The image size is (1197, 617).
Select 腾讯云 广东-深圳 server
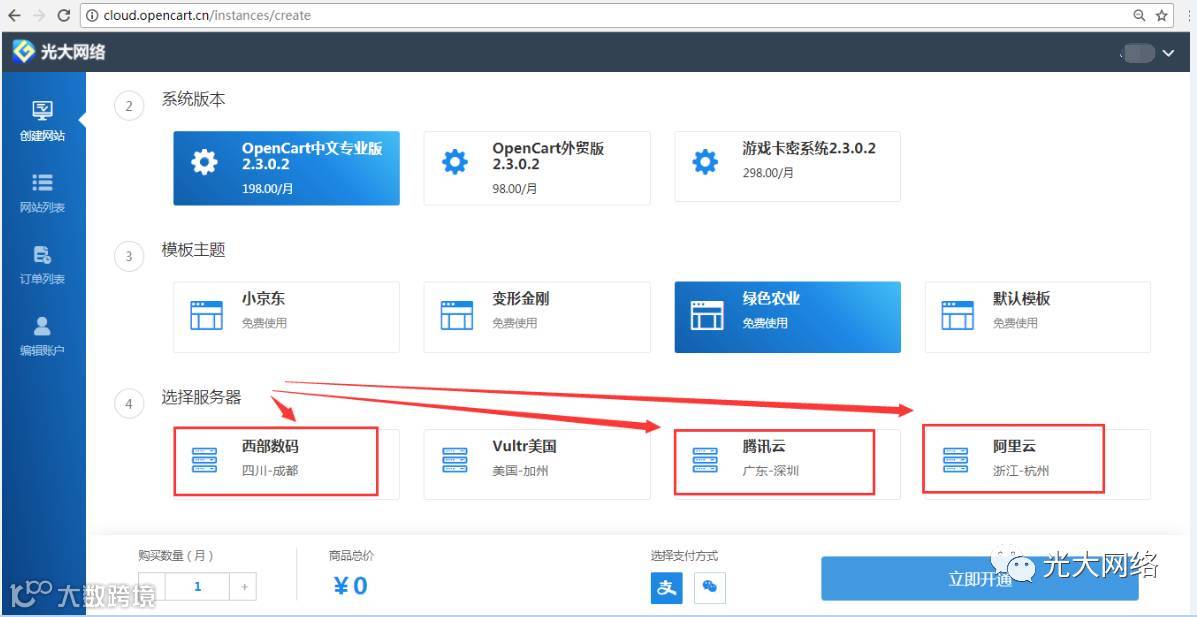(787, 464)
